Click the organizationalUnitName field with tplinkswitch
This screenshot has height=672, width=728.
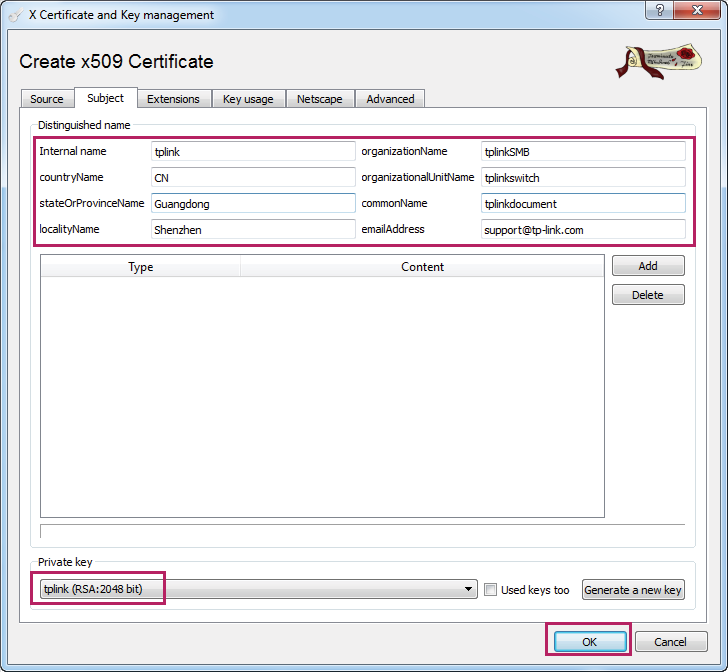[x=583, y=177]
